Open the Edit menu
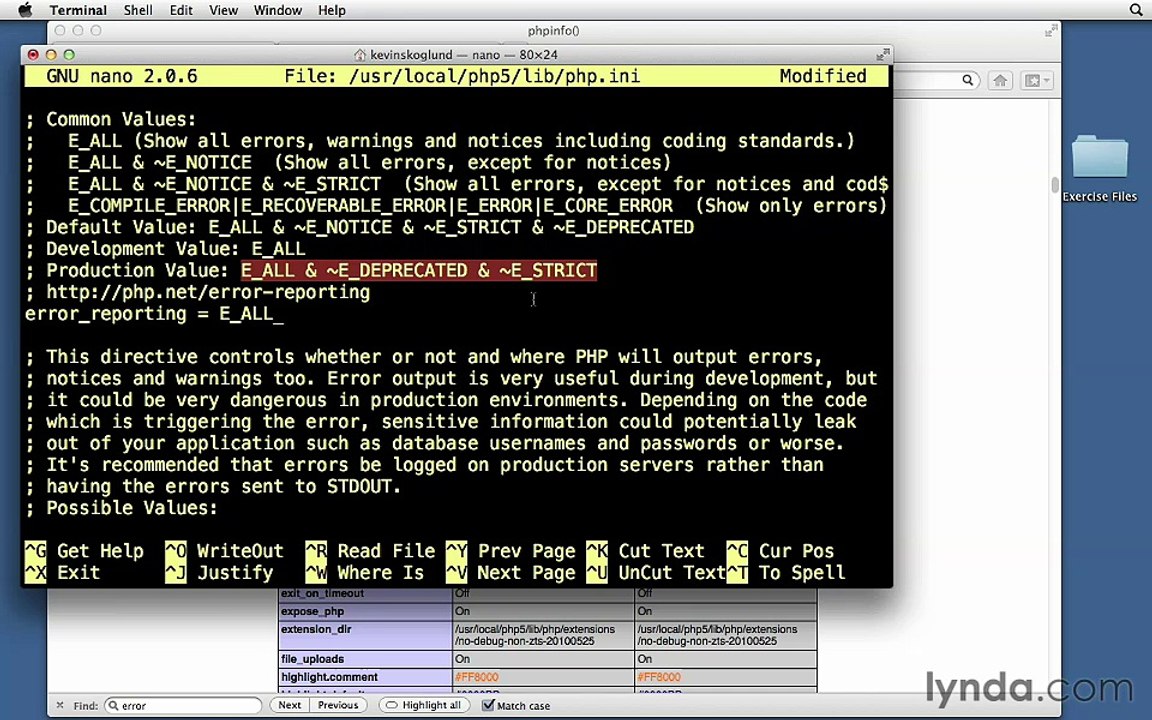Image resolution: width=1152 pixels, height=720 pixels. pos(181,10)
